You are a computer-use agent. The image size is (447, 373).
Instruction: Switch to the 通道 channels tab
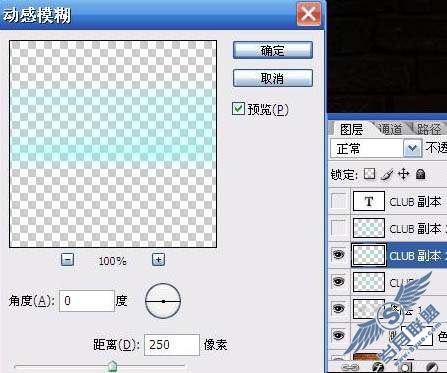coord(391,129)
